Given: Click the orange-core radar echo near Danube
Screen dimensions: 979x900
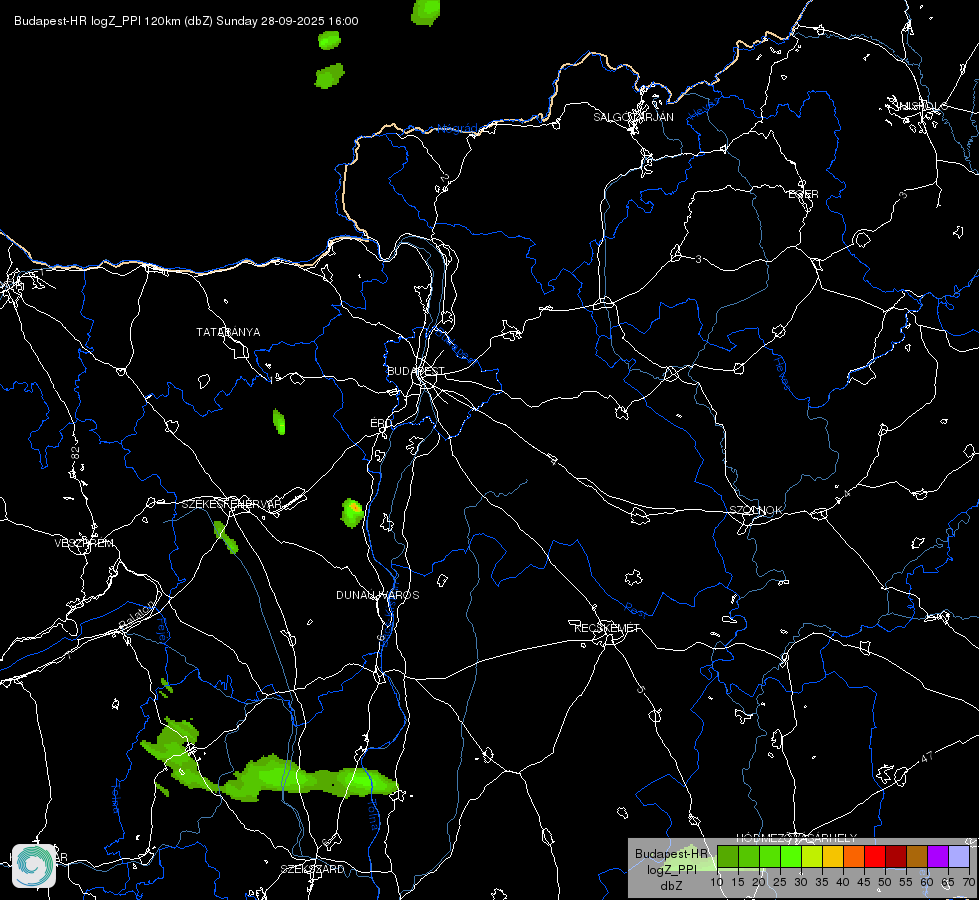Looking at the screenshot, I should point(353,512).
